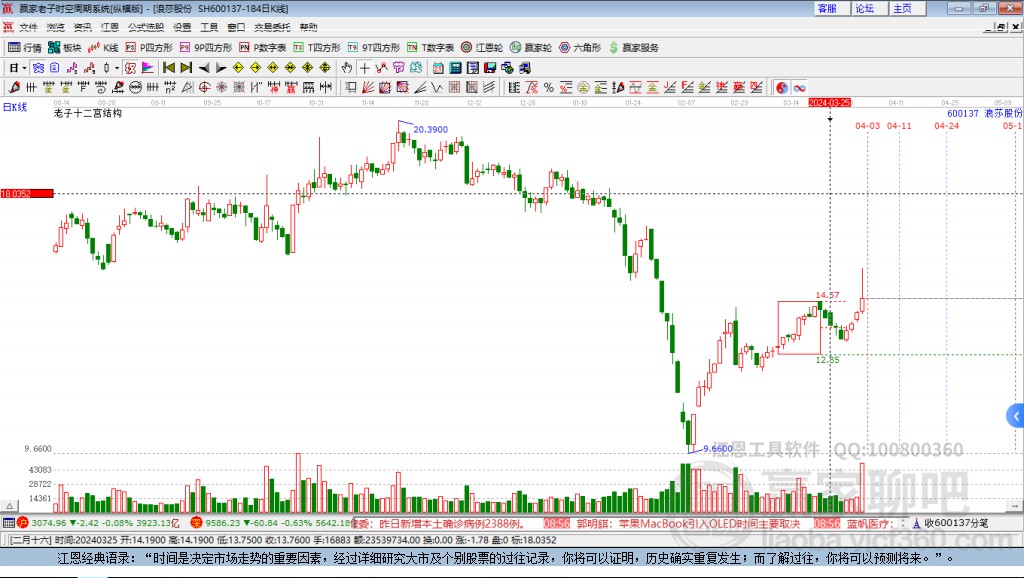Open the 窗口 menu
Image resolution: width=1024 pixels, height=578 pixels.
(x=236, y=27)
